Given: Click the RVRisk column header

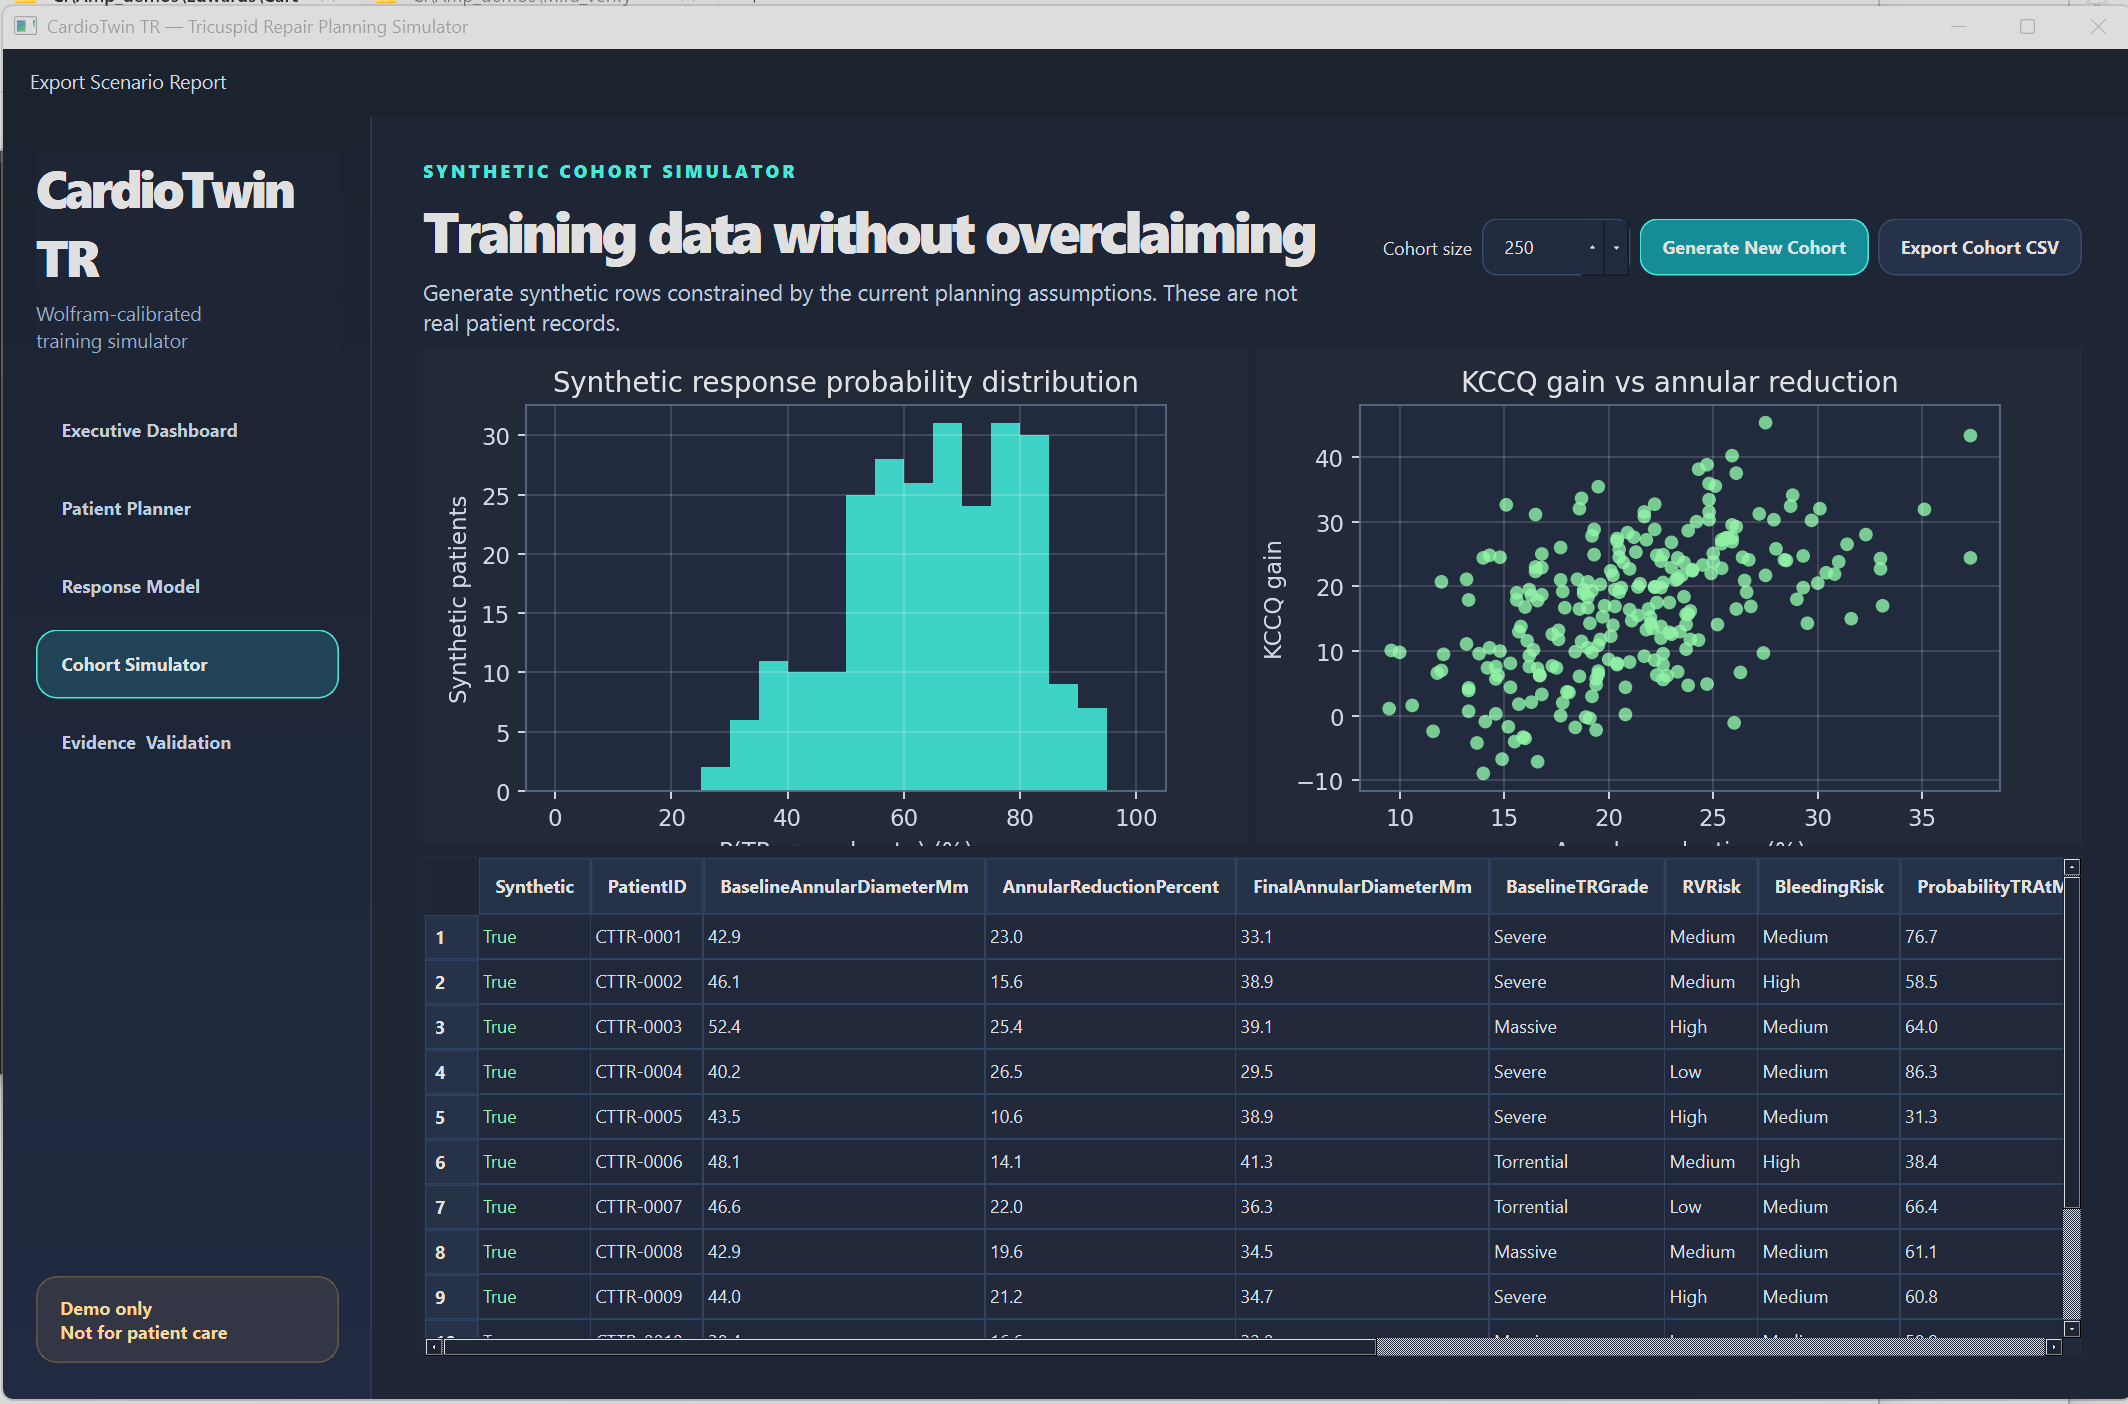Looking at the screenshot, I should tap(1711, 886).
